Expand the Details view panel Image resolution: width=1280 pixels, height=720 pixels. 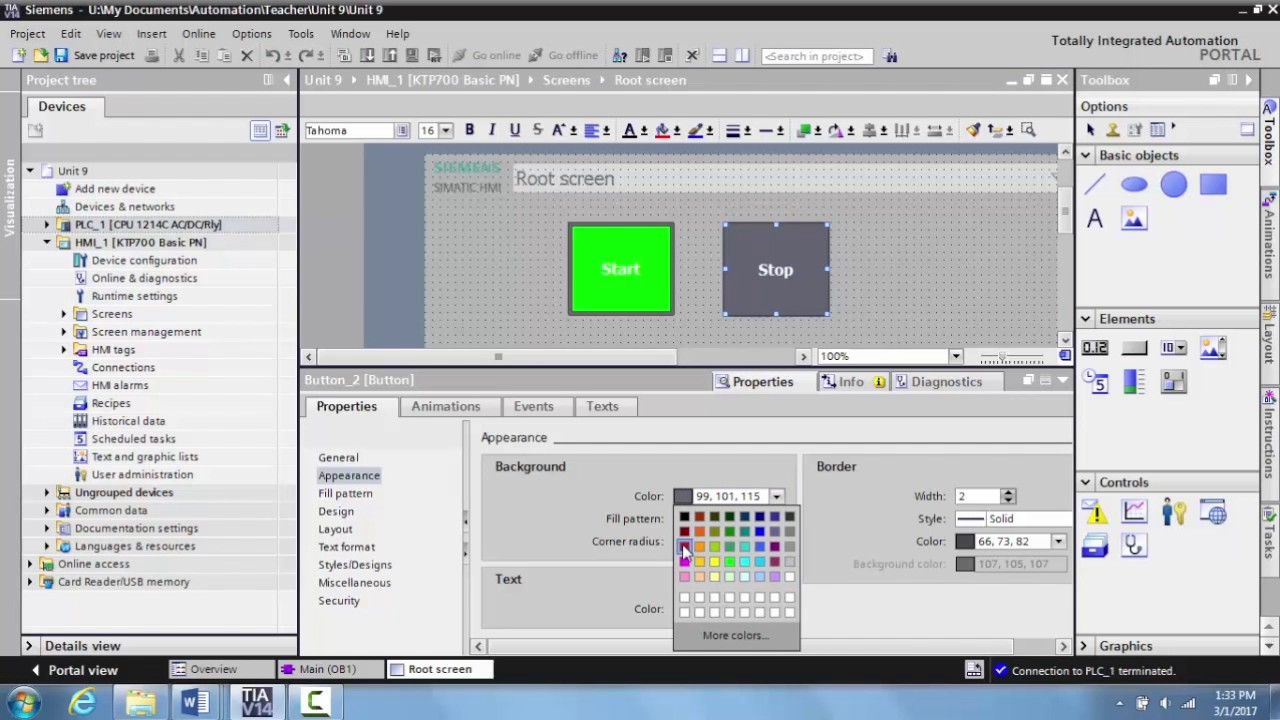[x=29, y=646]
